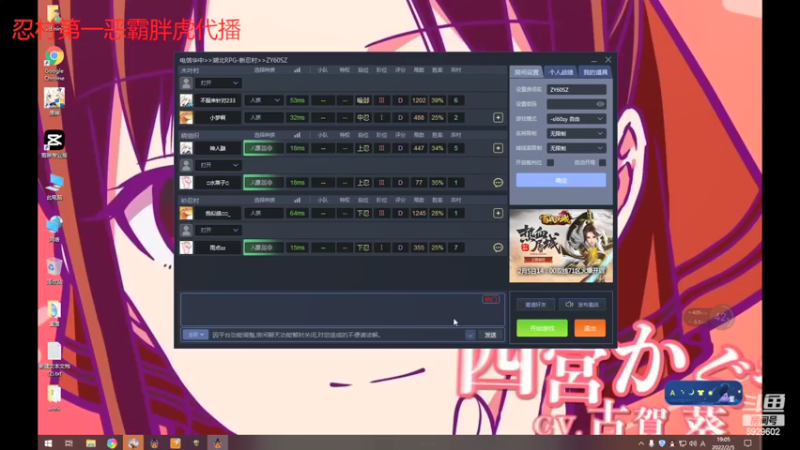Click the fist avatar on the 355 games row
800x450 pixels.
click(x=186, y=247)
